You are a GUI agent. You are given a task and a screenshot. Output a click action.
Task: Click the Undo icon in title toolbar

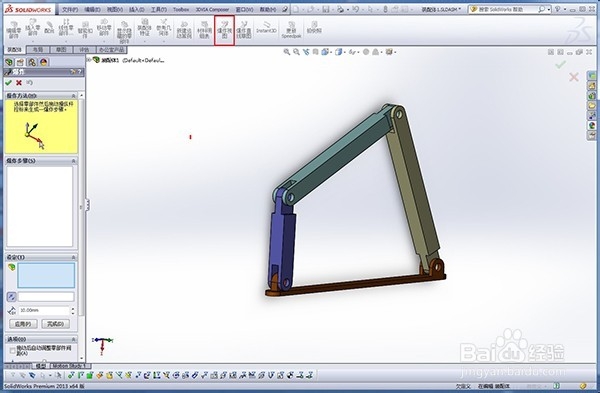coord(355,9)
